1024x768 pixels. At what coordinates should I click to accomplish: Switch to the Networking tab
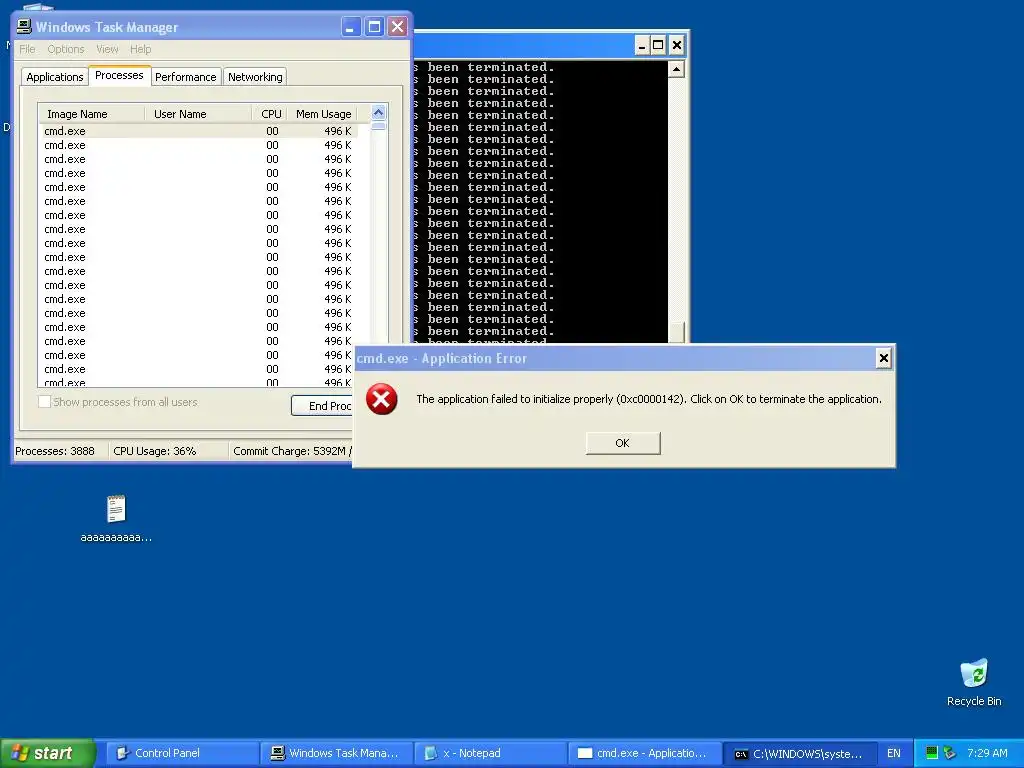(255, 77)
